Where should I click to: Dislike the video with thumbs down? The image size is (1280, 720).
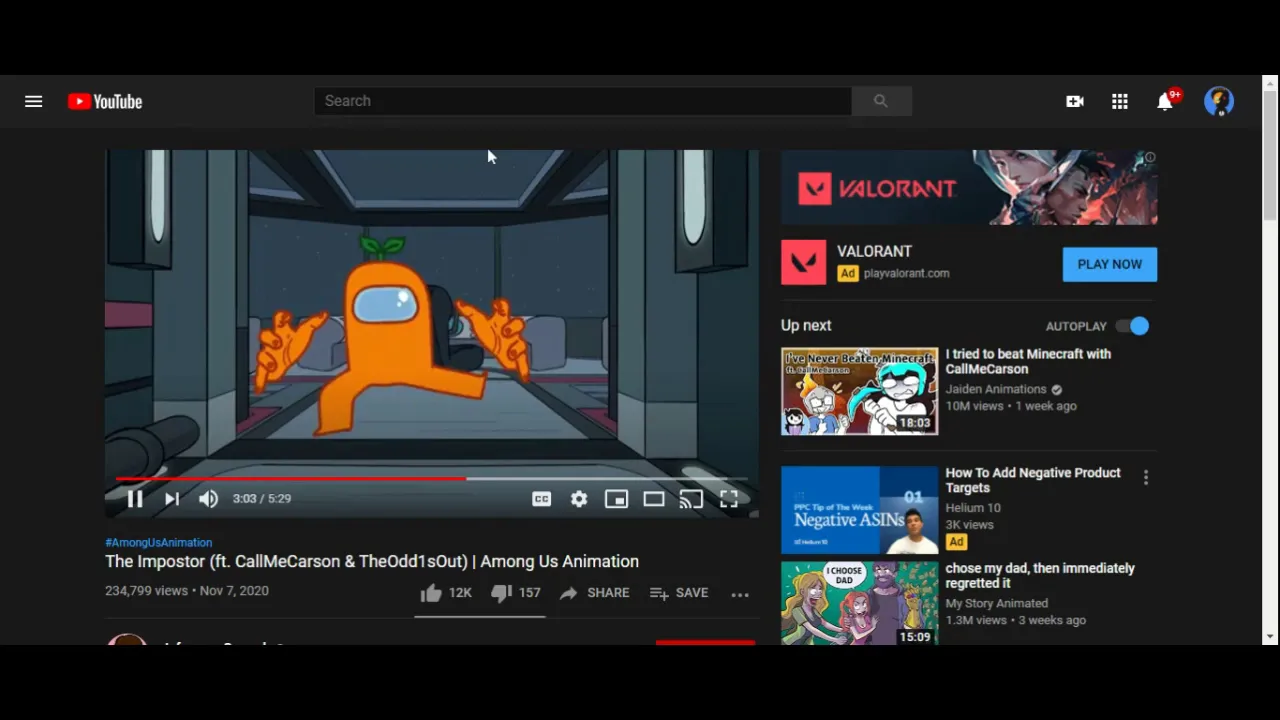[x=516, y=593]
